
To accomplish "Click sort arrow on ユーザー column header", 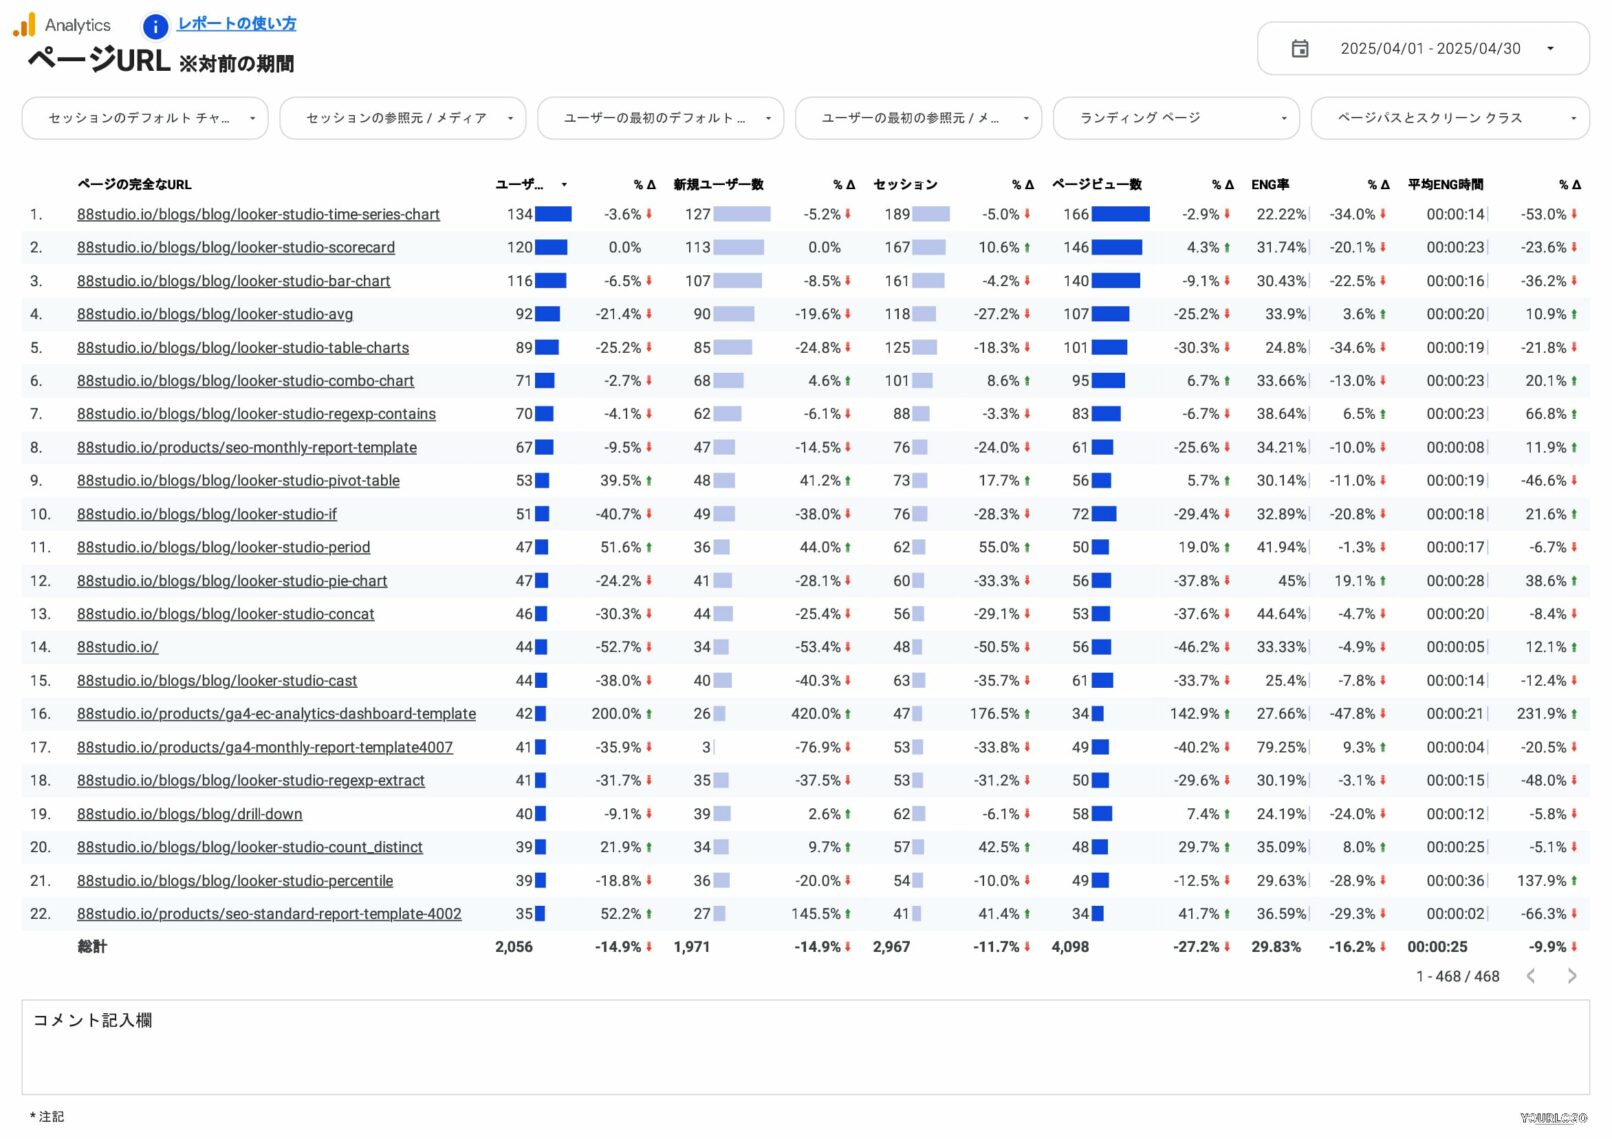I will pyautogui.click(x=564, y=185).
